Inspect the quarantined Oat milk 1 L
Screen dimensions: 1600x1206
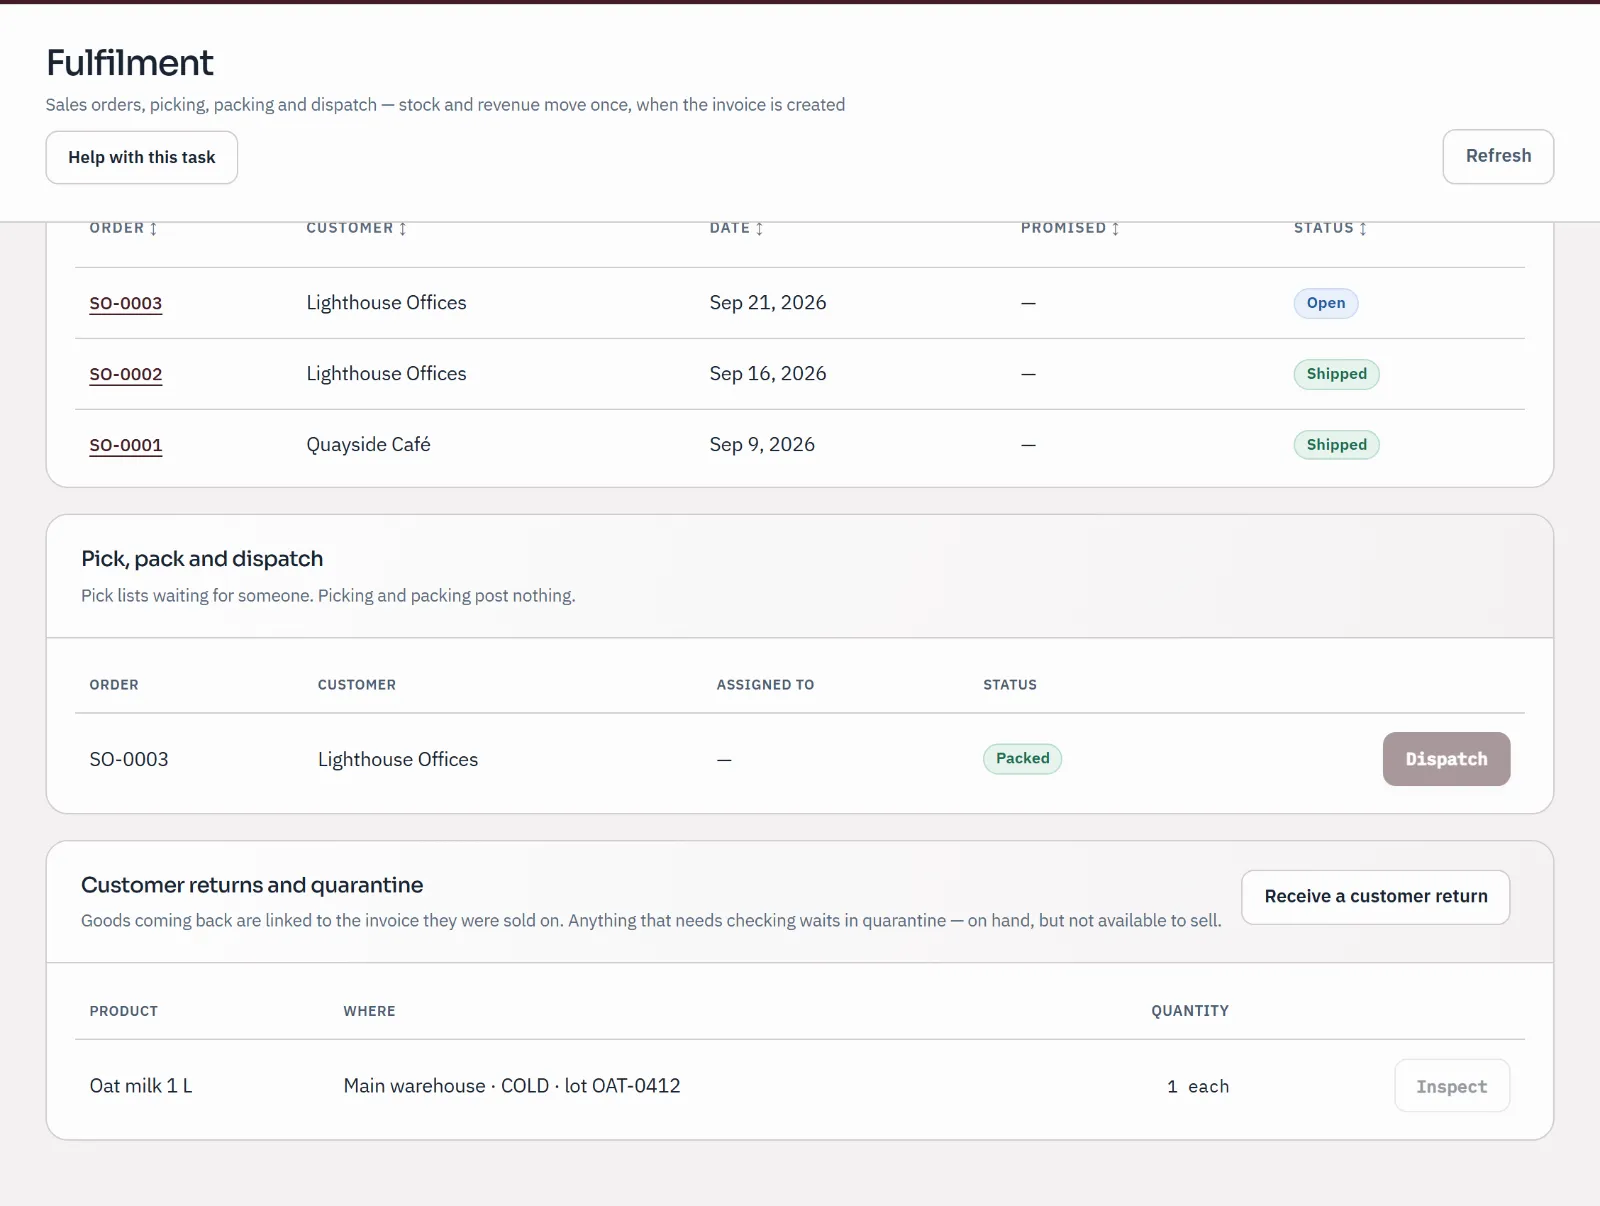(x=1452, y=1086)
